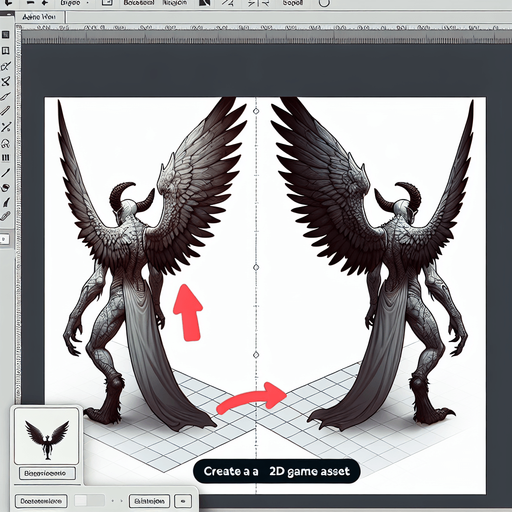Select the bottom diagonal clip tool in left toolbar
Image resolution: width=512 pixels, height=512 pixels.
(6, 216)
